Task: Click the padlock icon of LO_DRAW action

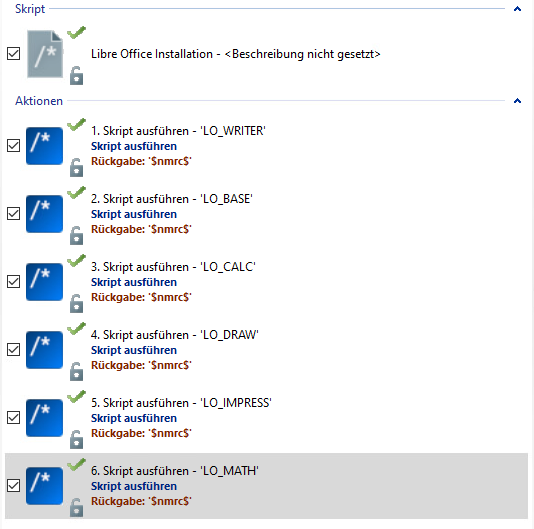Action: click(76, 371)
